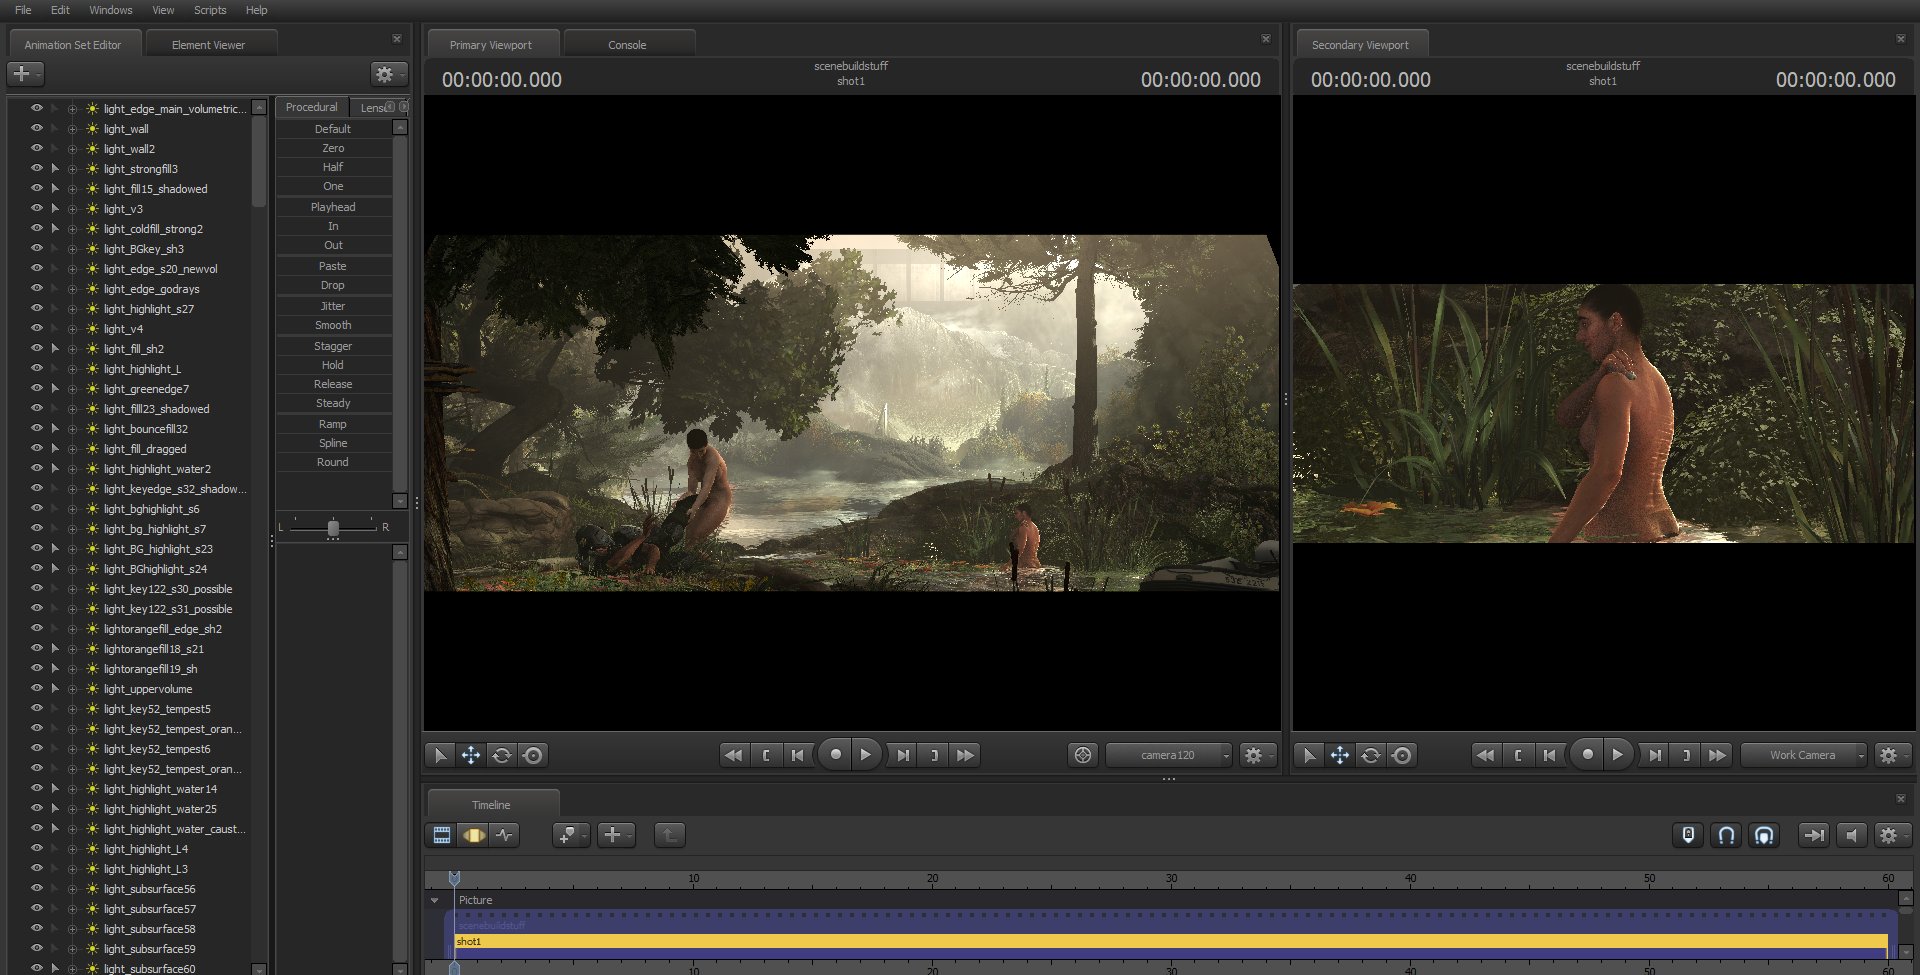Step back one frame in Primary Viewport
1920x975 pixels.
(x=797, y=755)
